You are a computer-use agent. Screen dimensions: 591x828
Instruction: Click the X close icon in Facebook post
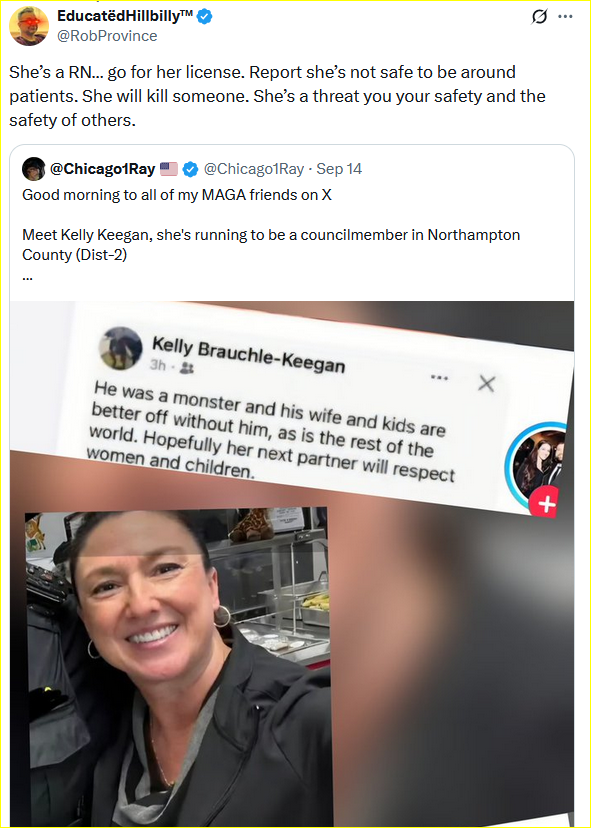(x=486, y=384)
